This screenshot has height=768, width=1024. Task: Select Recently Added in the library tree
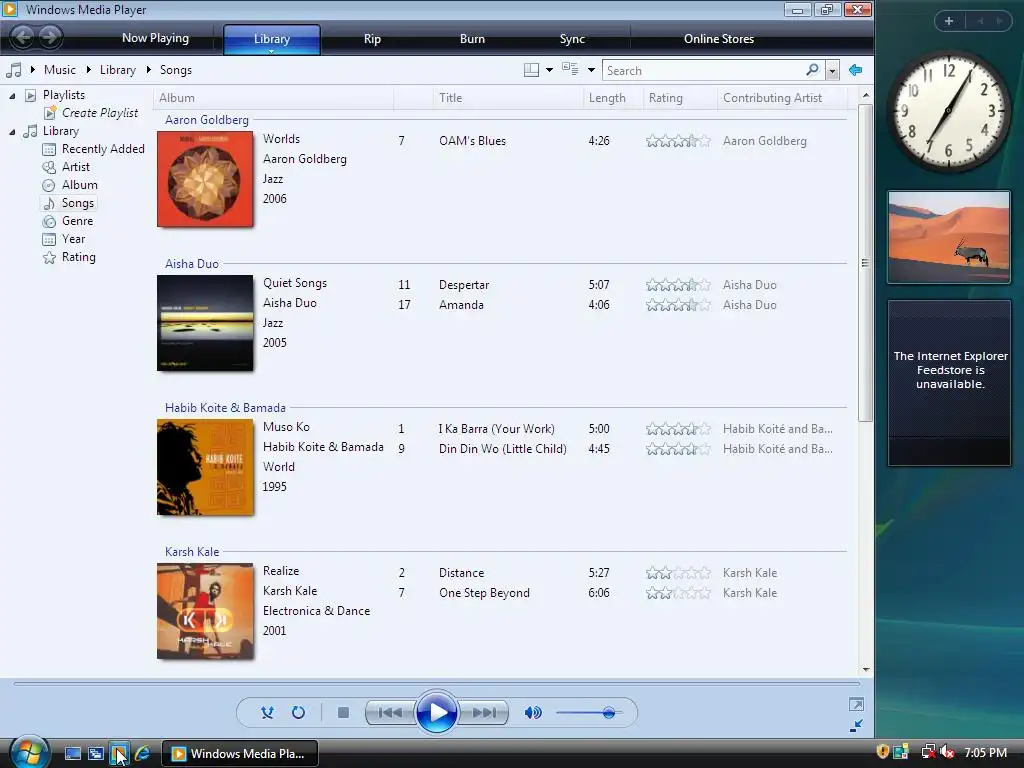coord(103,149)
